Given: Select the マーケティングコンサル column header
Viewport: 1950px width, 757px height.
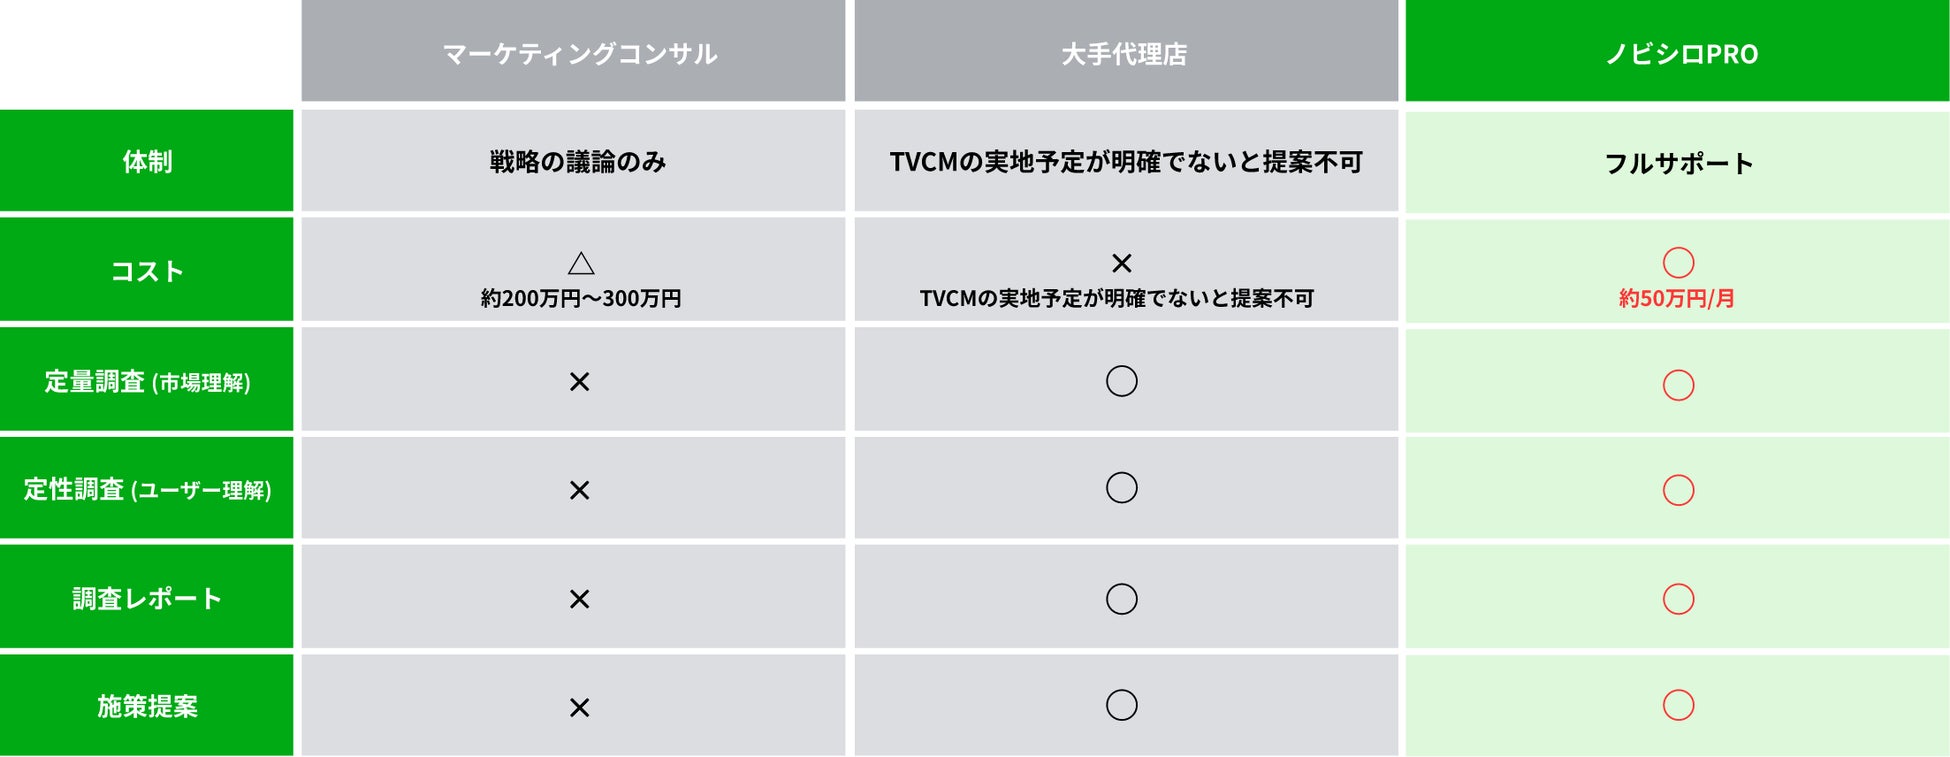Looking at the screenshot, I should point(579,53).
